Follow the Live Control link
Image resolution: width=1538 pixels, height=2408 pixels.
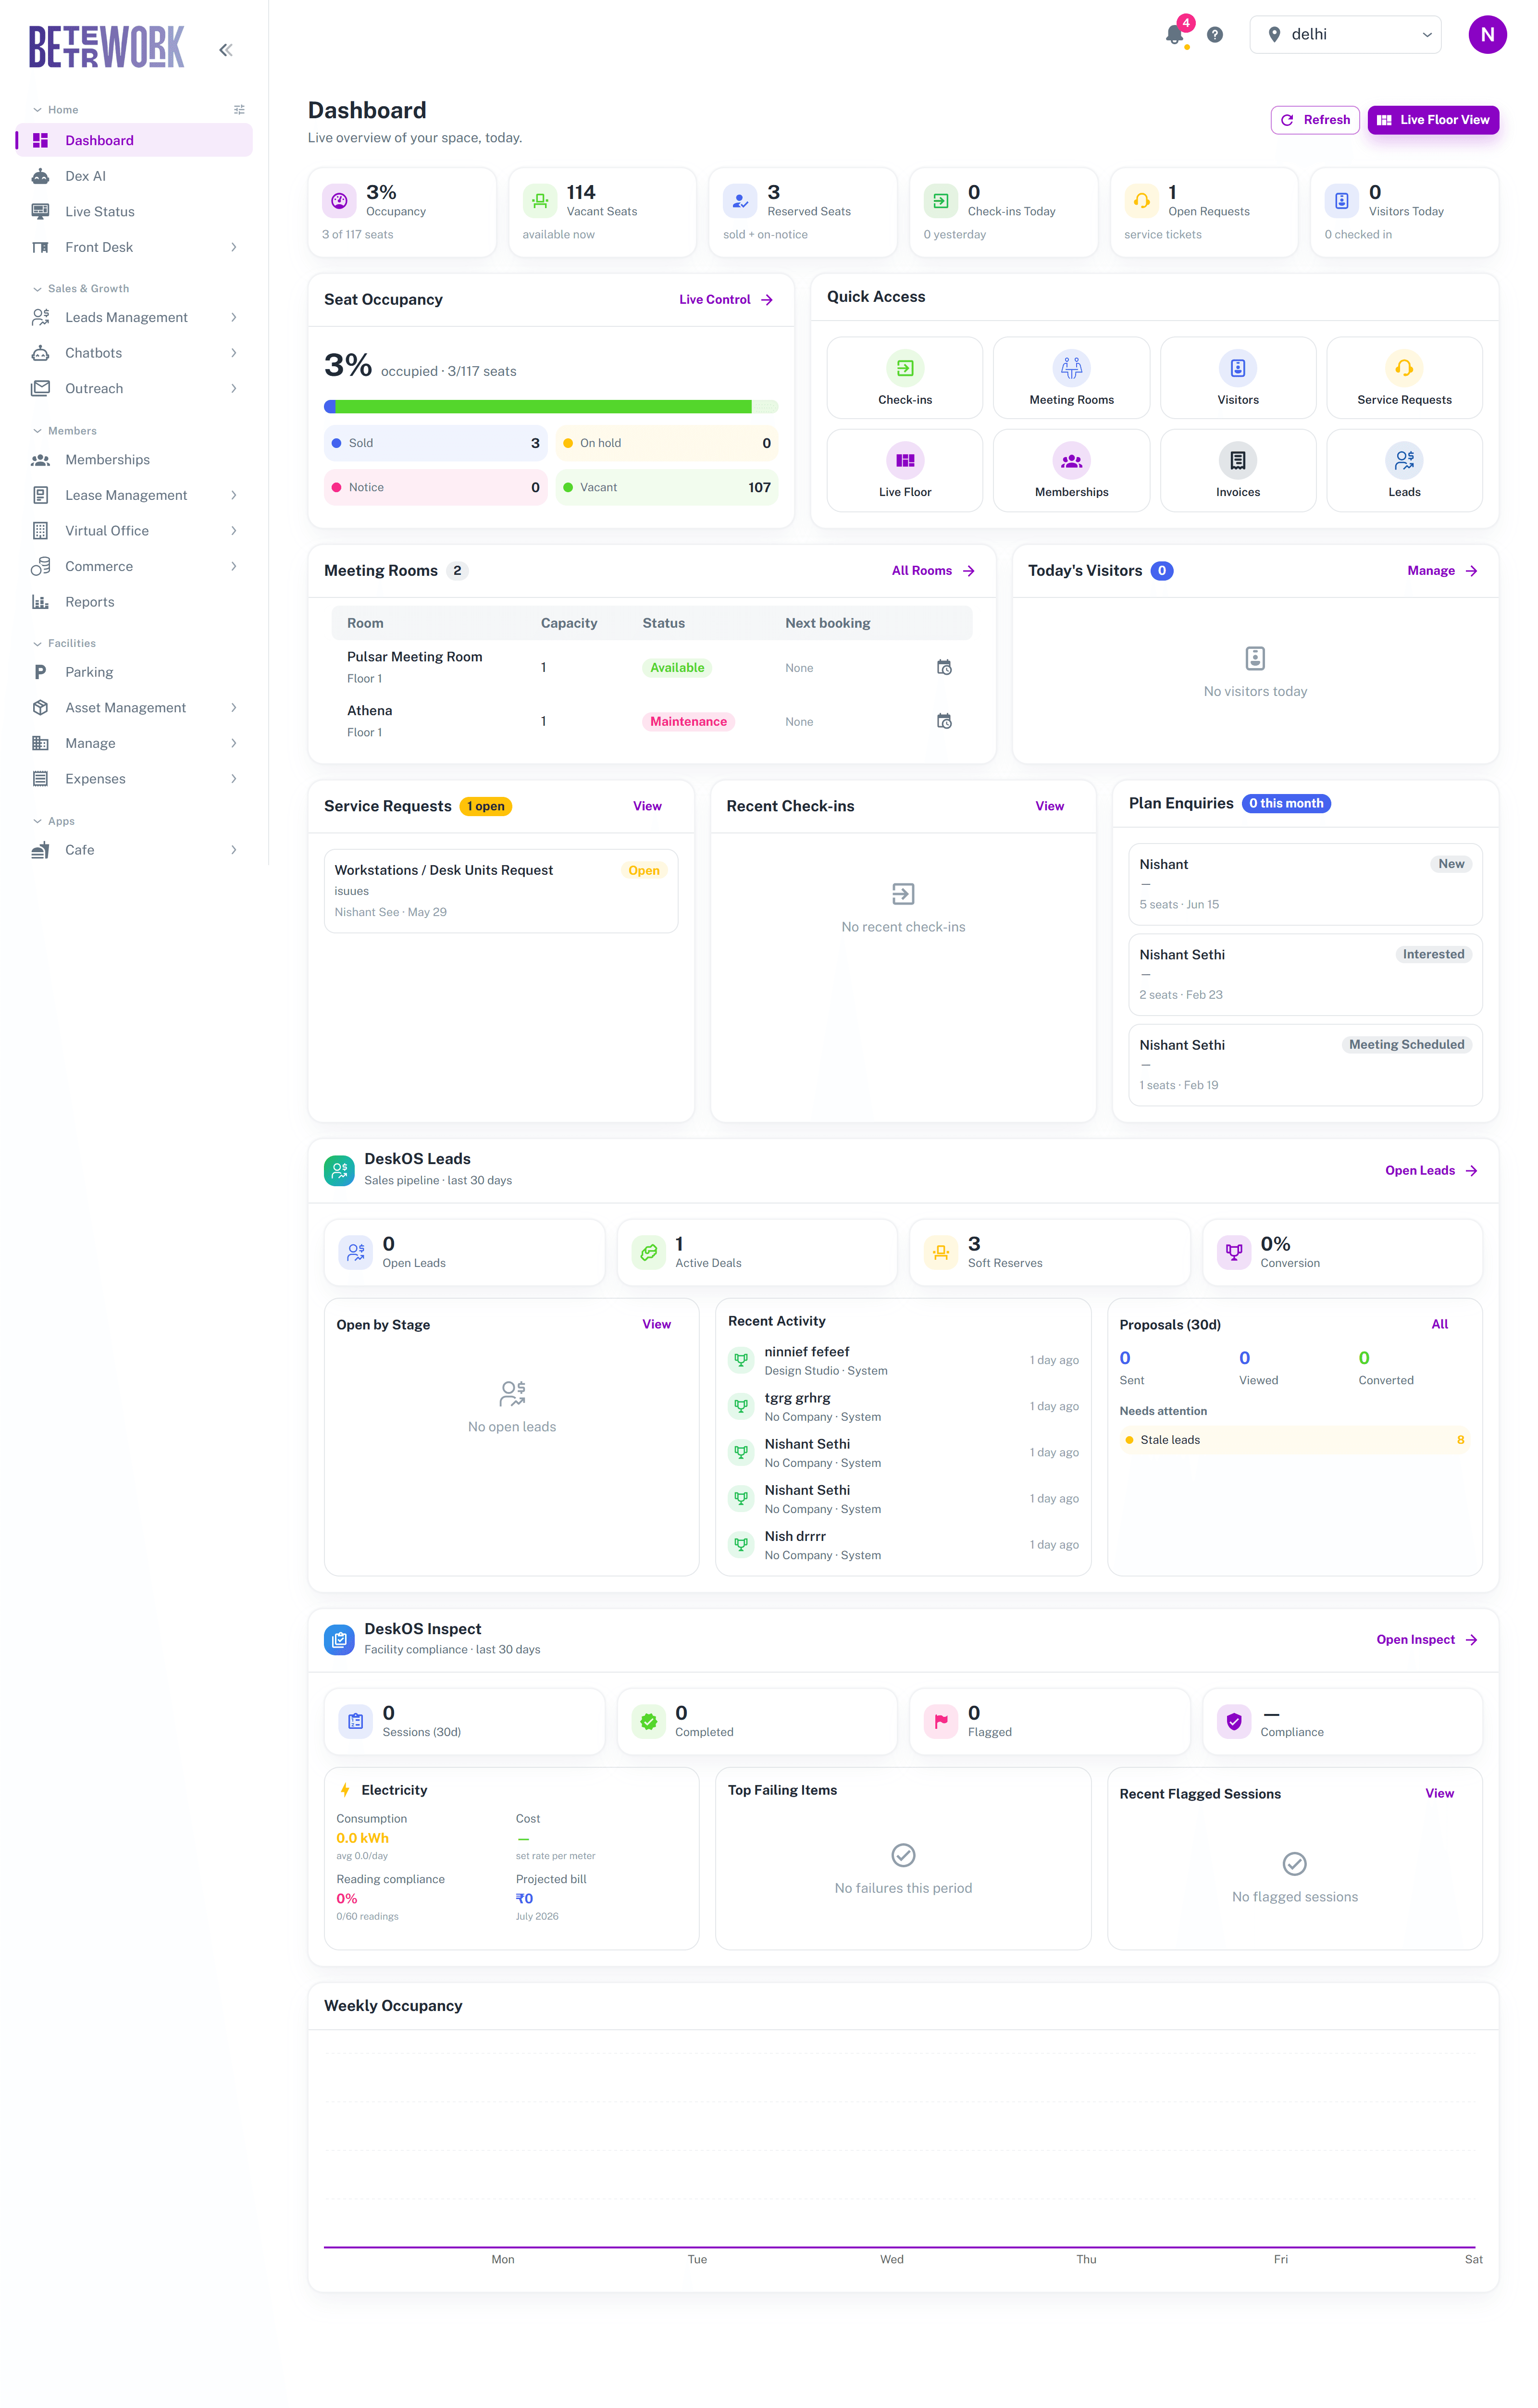tap(726, 300)
